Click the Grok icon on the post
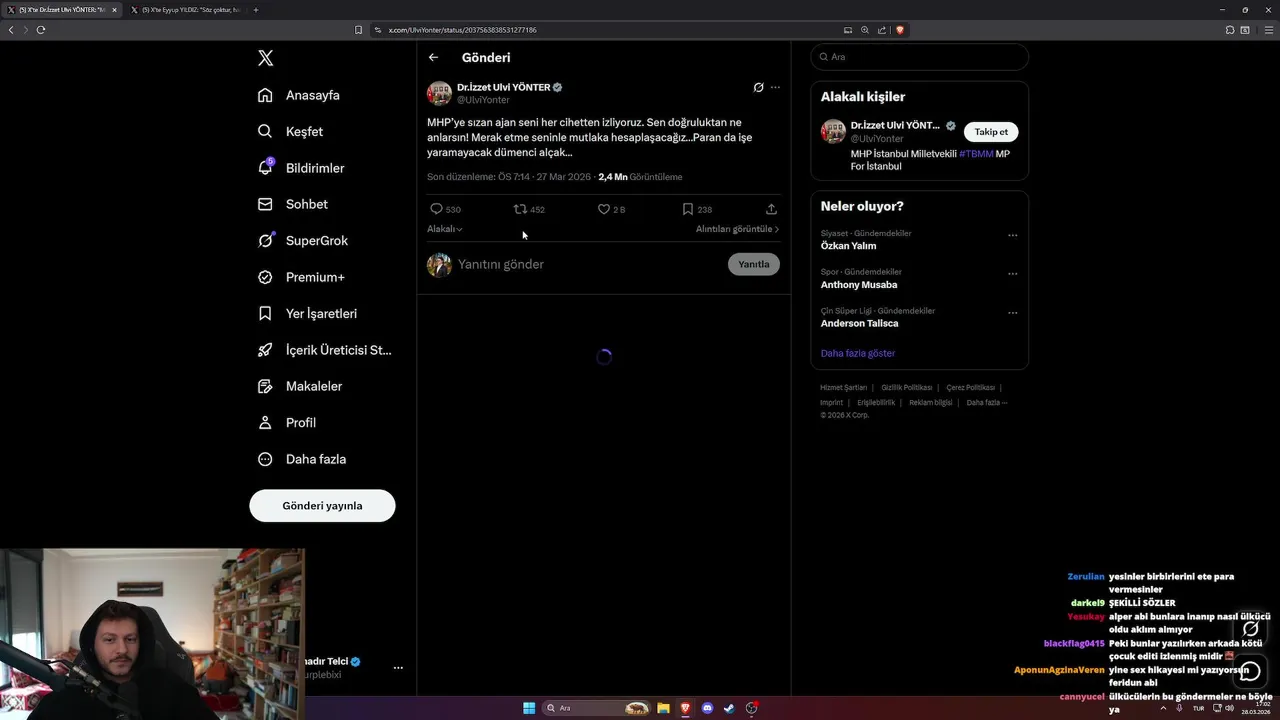This screenshot has height=720, width=1280. [758, 87]
